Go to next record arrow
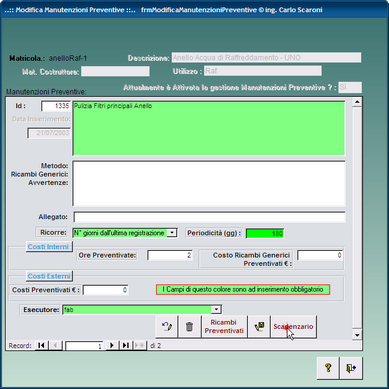Viewport: 389px width, 389px height. [x=112, y=345]
